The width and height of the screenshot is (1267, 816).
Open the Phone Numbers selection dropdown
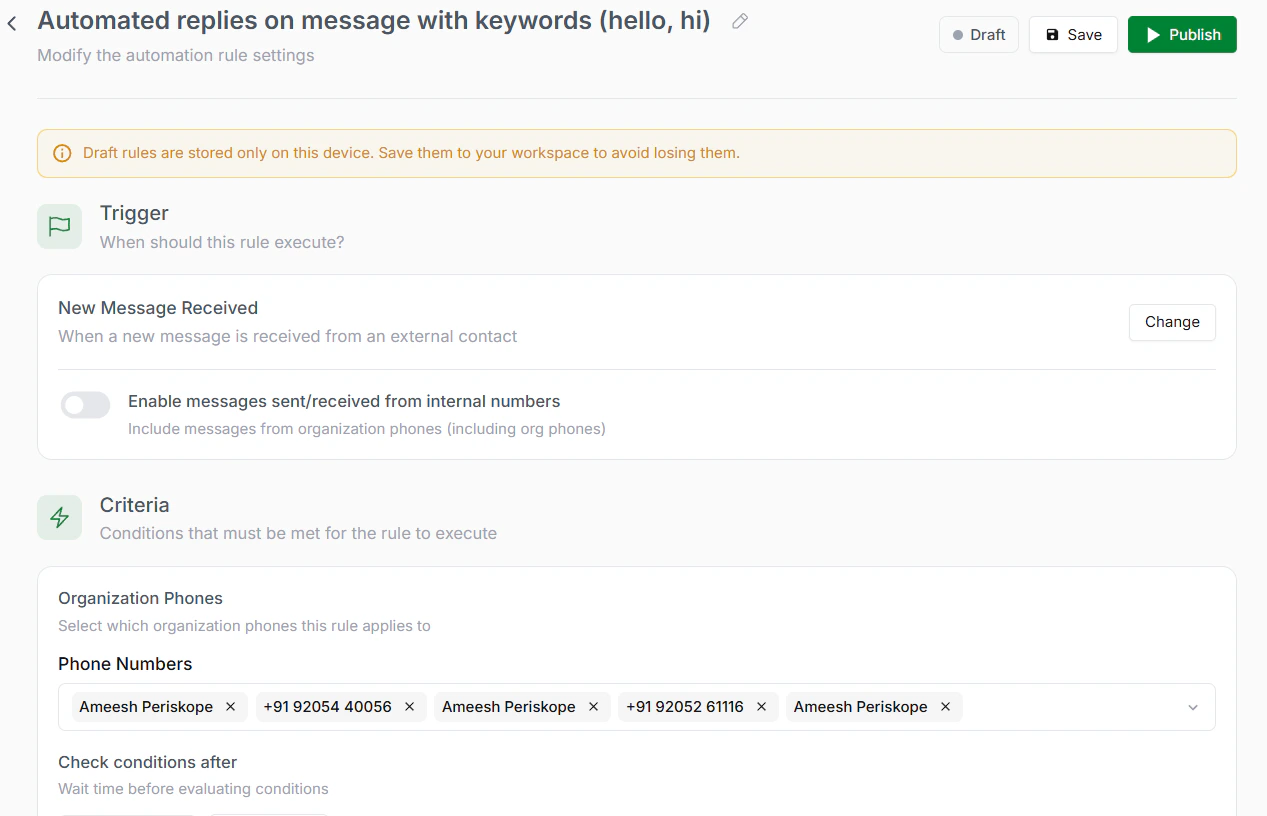click(x=1192, y=707)
